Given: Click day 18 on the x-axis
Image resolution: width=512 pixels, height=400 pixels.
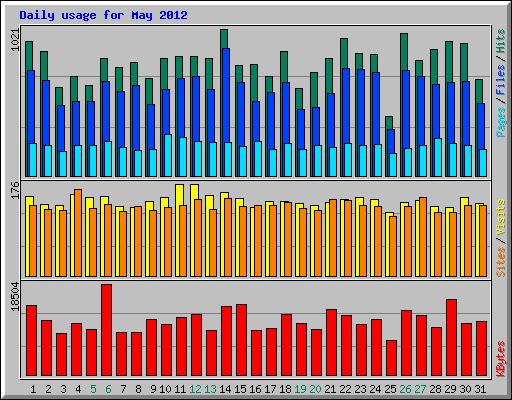Looking at the screenshot, I should [x=285, y=389].
